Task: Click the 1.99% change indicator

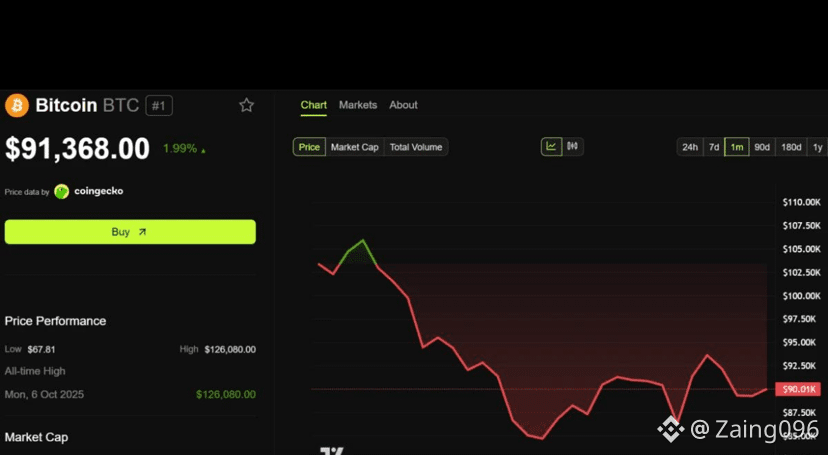Action: (x=184, y=149)
